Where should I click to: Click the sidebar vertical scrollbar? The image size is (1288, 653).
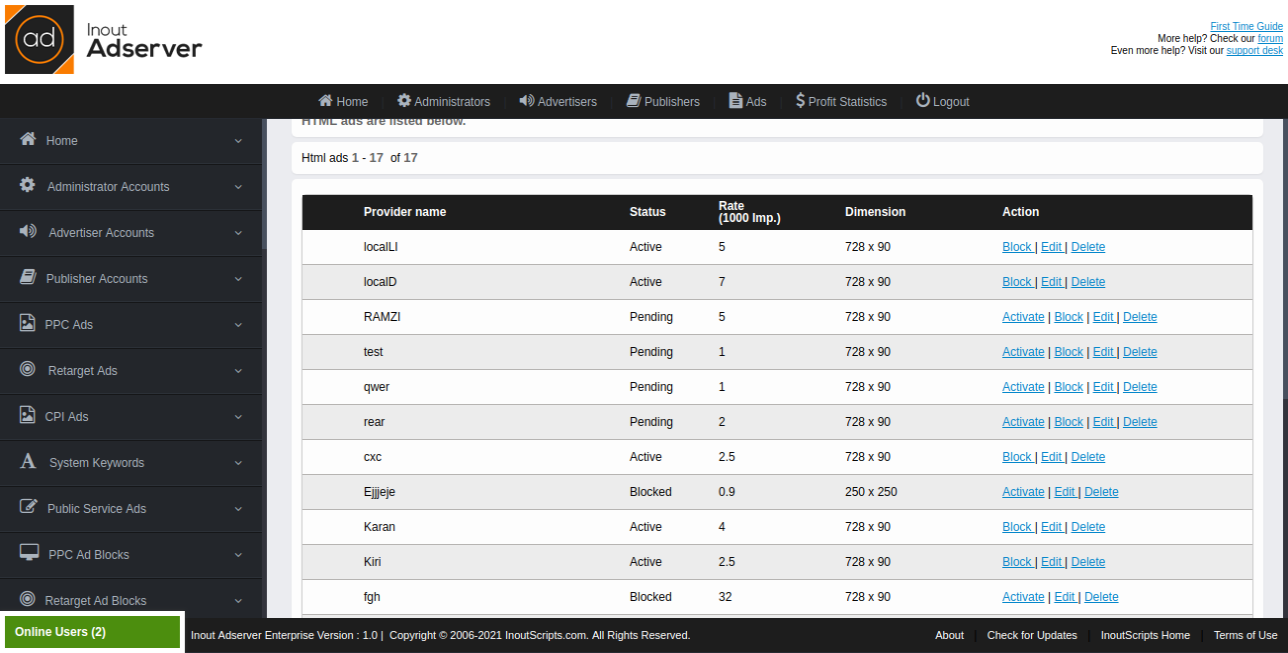tap(264, 185)
